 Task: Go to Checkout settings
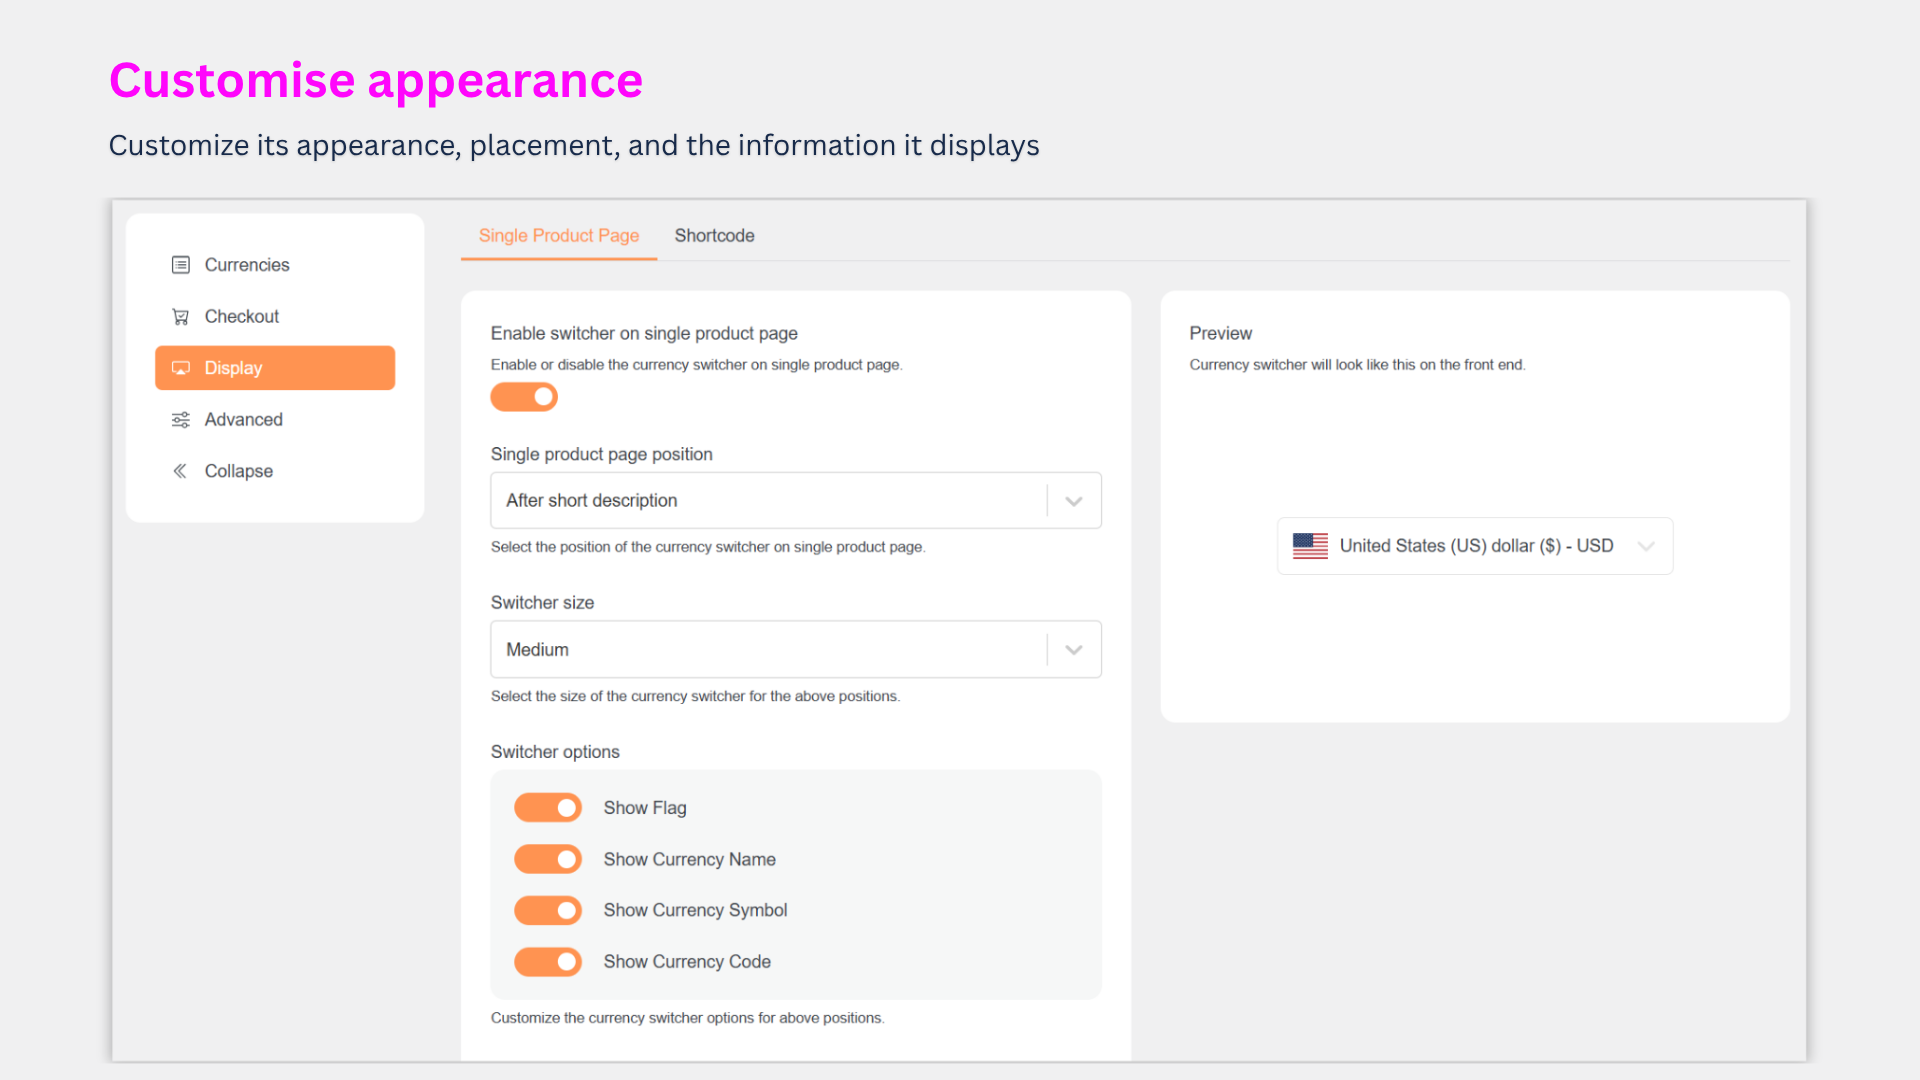pyautogui.click(x=241, y=317)
